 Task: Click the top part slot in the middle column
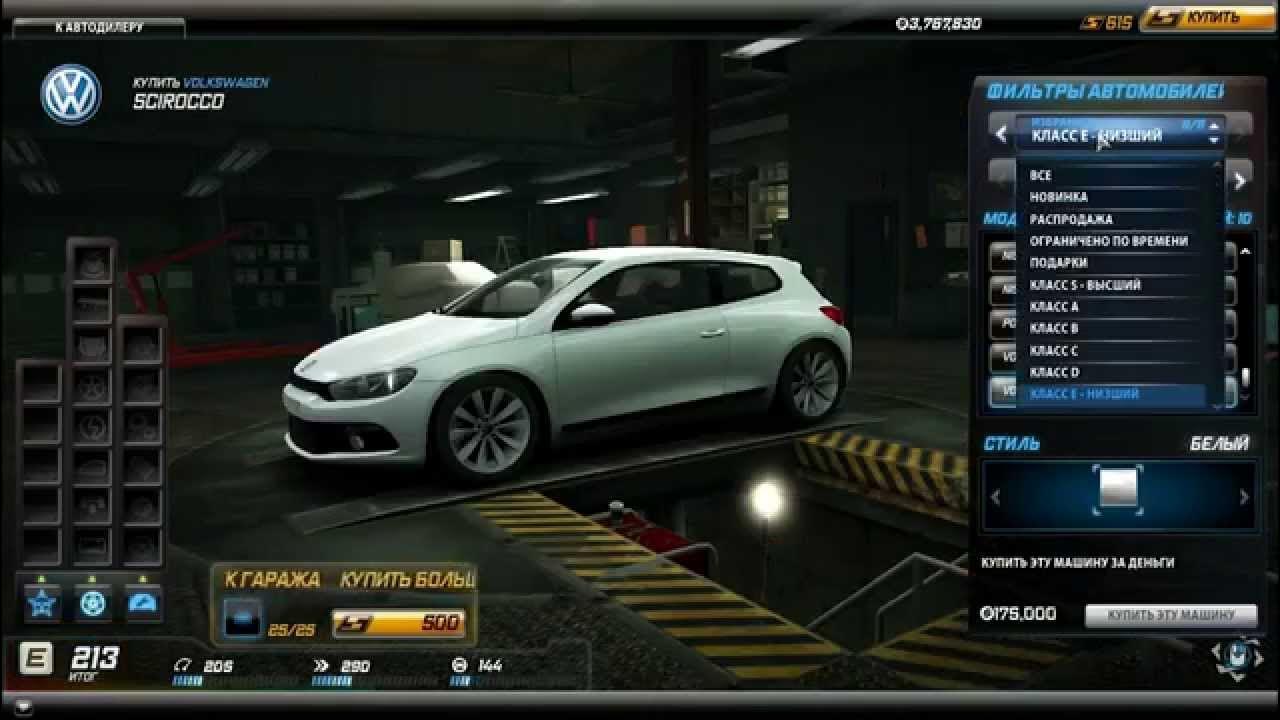pyautogui.click(x=92, y=263)
